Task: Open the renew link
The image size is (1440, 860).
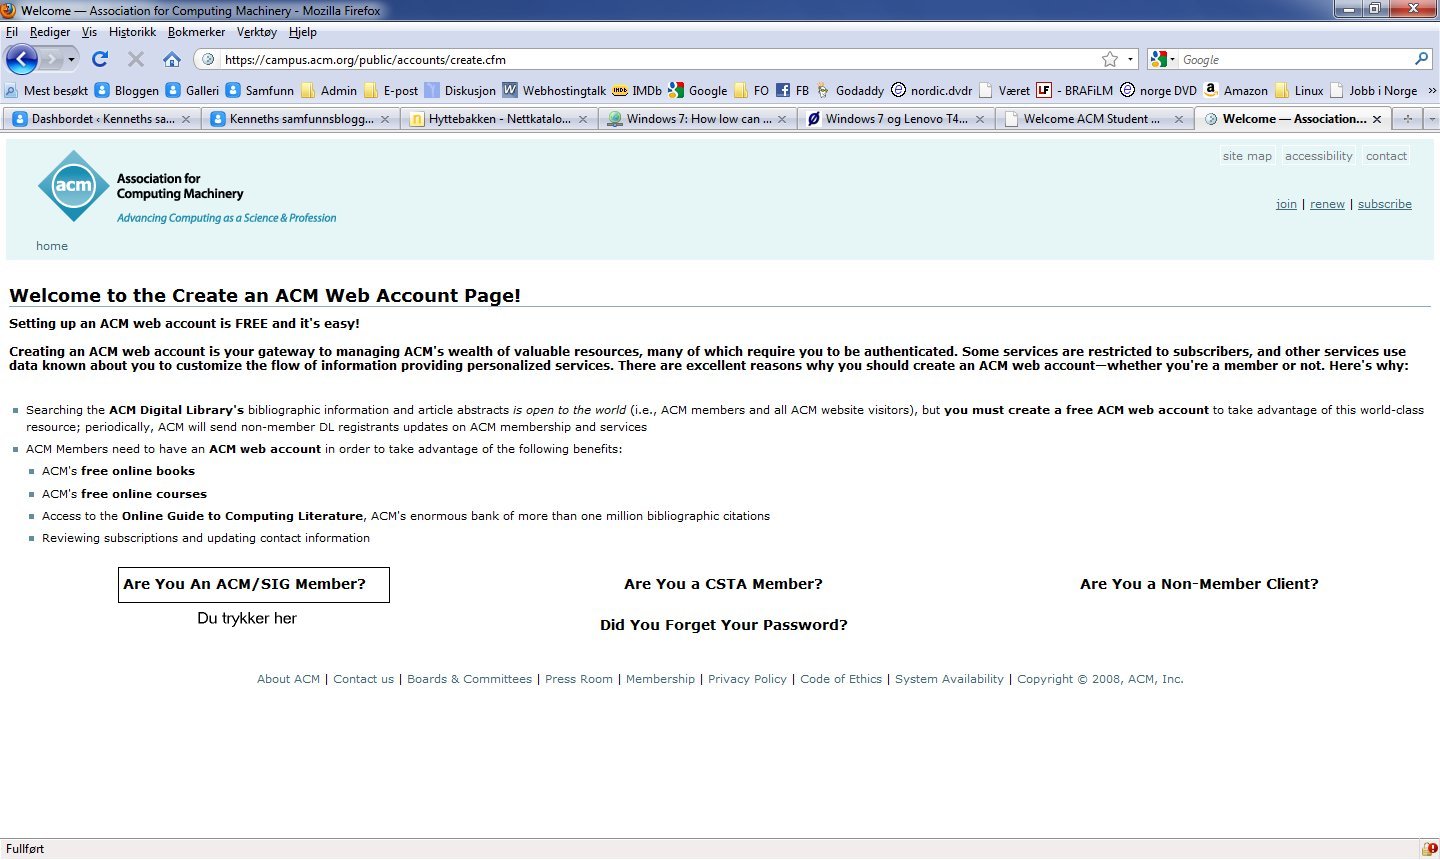Action: [x=1327, y=204]
